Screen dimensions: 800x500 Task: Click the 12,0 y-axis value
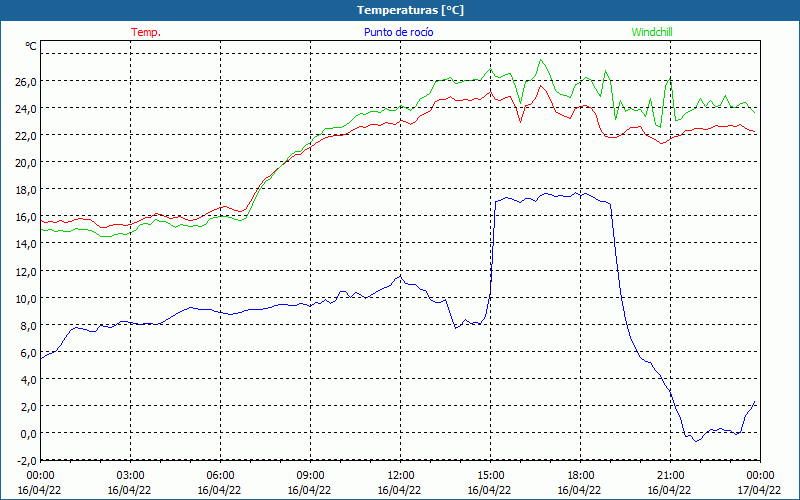tap(27, 271)
